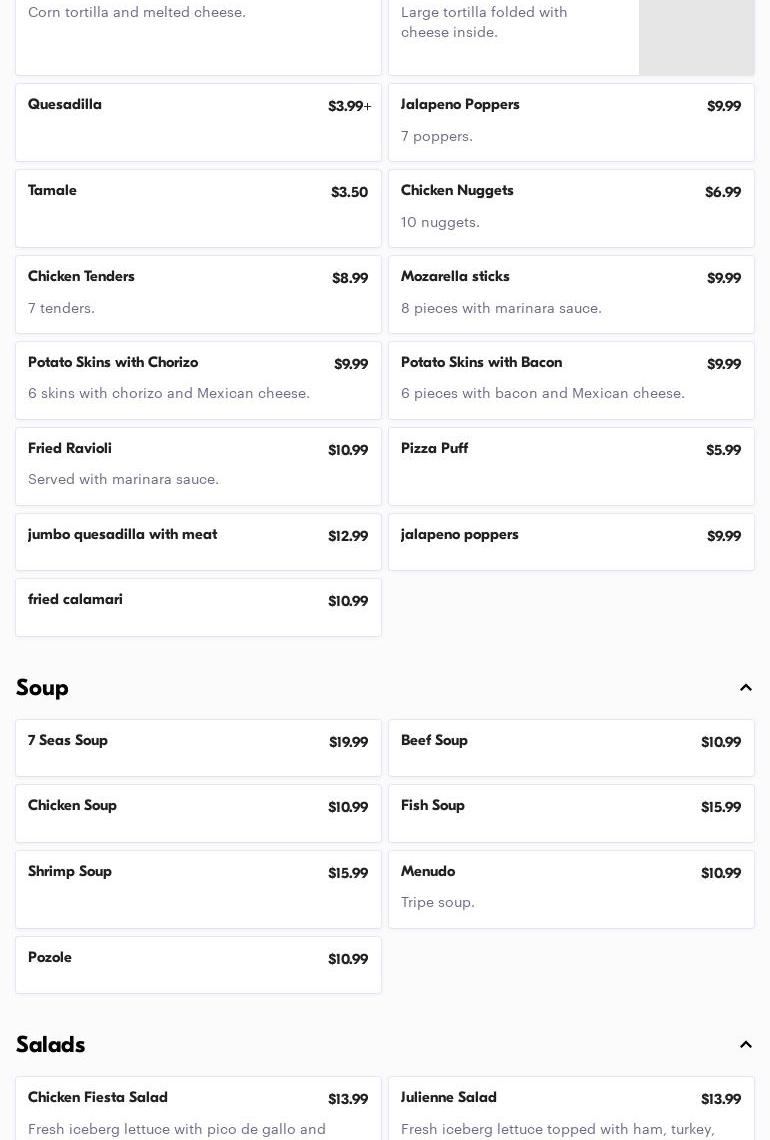Pick the jumbo quesadilla with meat
The width and height of the screenshot is (770, 1140).
[198, 542]
